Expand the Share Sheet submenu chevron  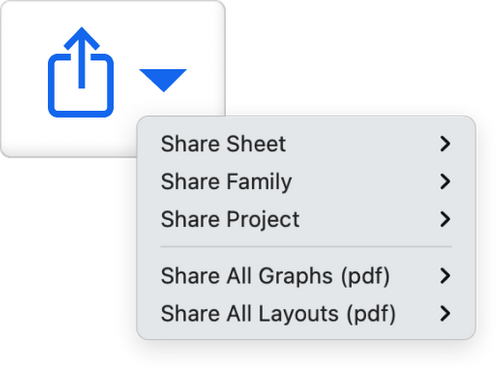tap(445, 144)
